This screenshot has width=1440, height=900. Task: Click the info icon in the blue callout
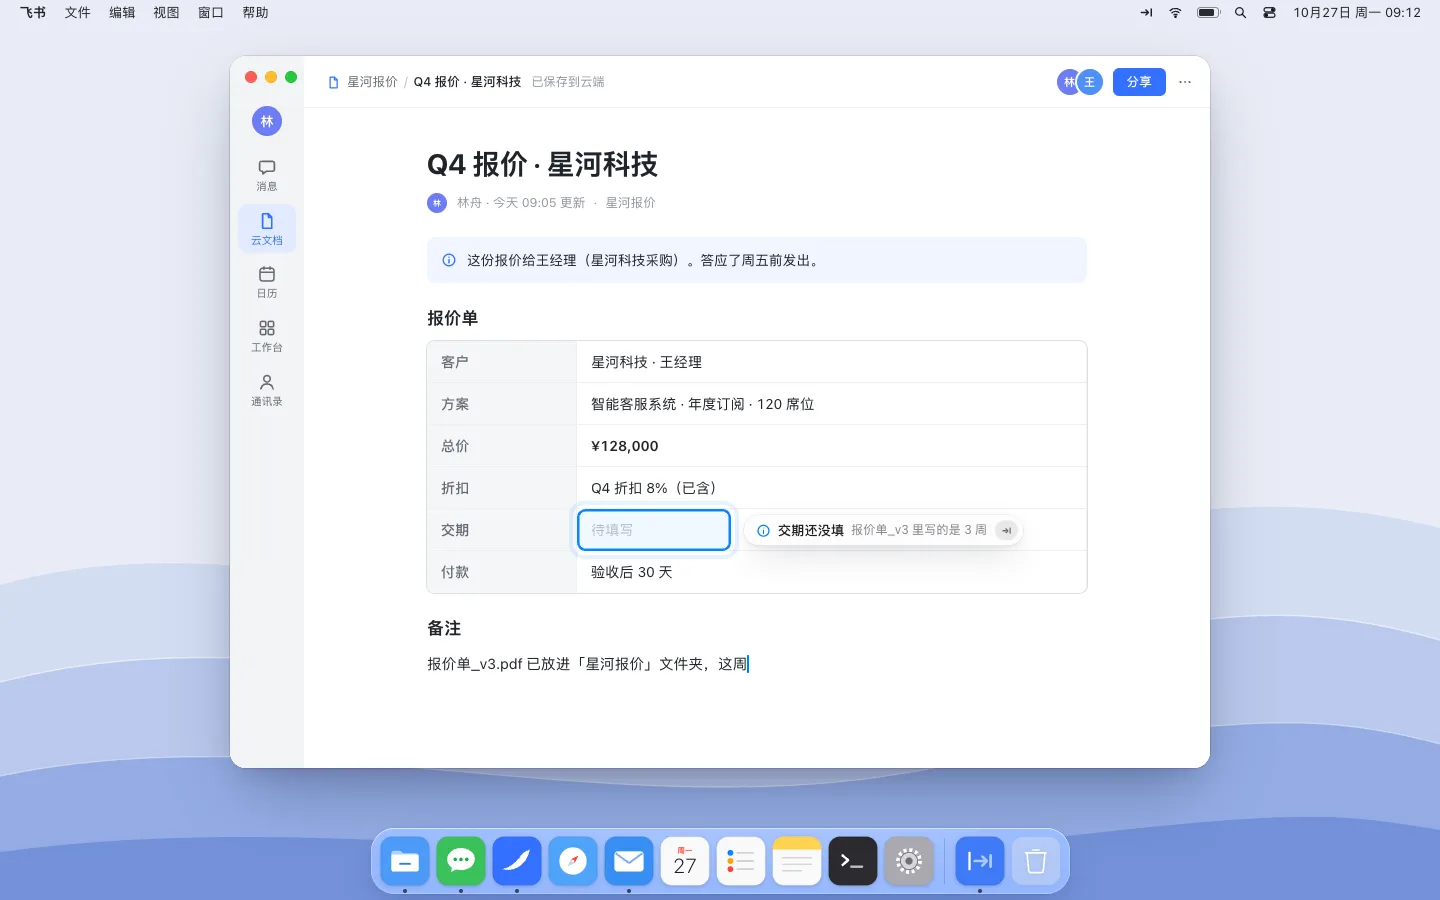pyautogui.click(x=449, y=260)
